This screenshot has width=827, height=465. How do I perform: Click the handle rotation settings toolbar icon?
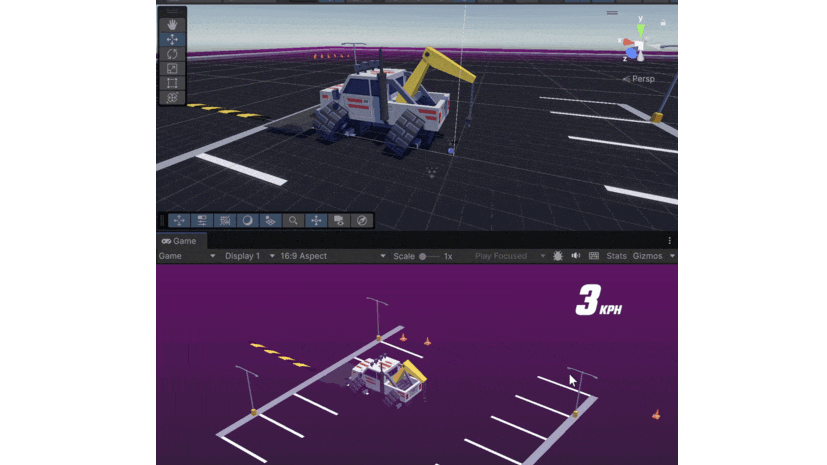coord(202,220)
